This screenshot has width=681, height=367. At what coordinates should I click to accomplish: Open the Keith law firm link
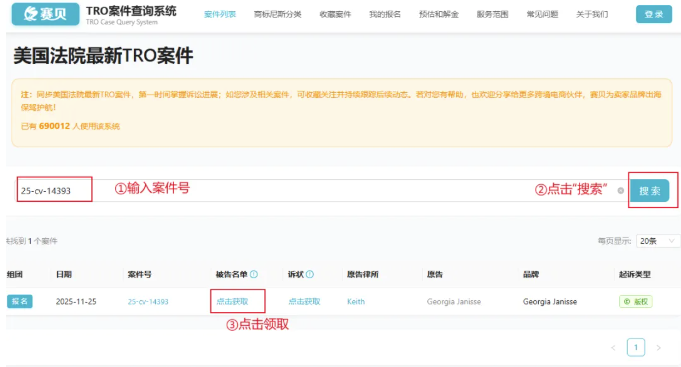coord(356,301)
